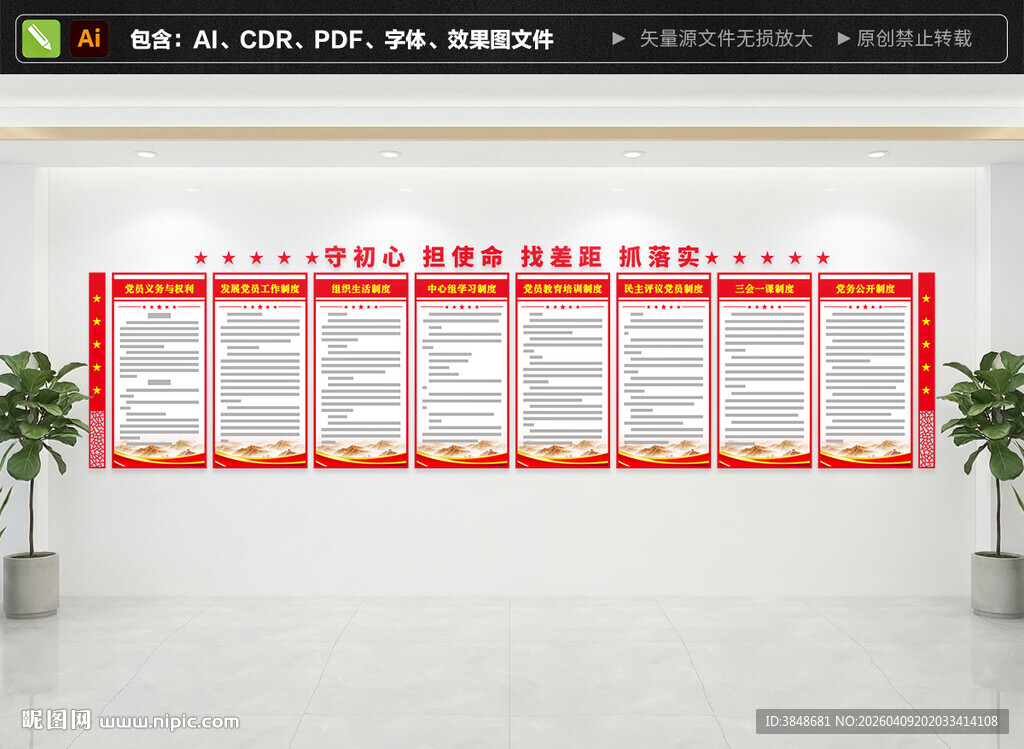
Task: Click the triangle arrow before 矢量源文件无损放大
Action: (x=618, y=39)
